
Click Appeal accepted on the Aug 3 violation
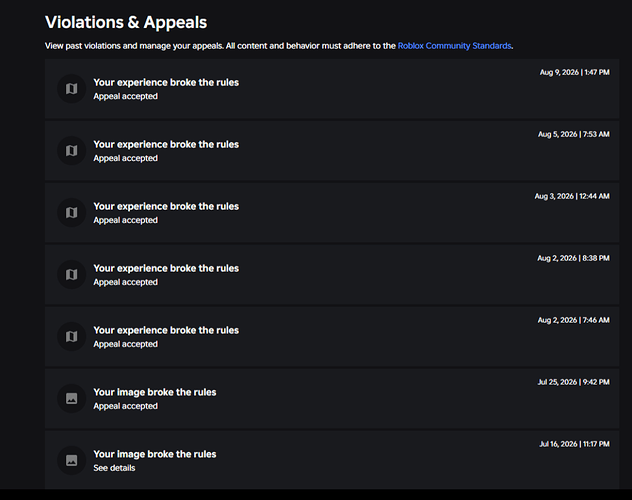click(x=125, y=220)
